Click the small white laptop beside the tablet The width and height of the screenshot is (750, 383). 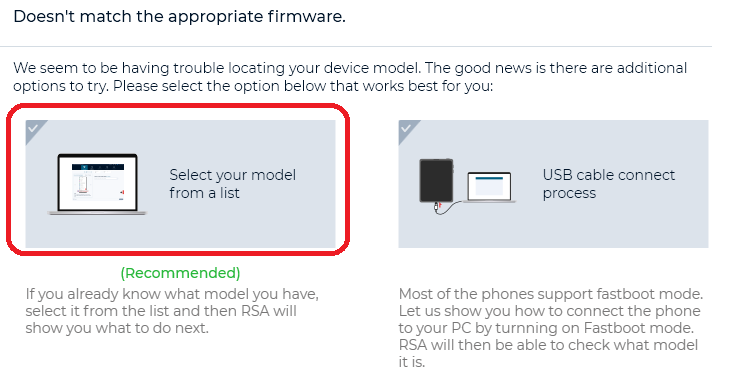point(489,187)
